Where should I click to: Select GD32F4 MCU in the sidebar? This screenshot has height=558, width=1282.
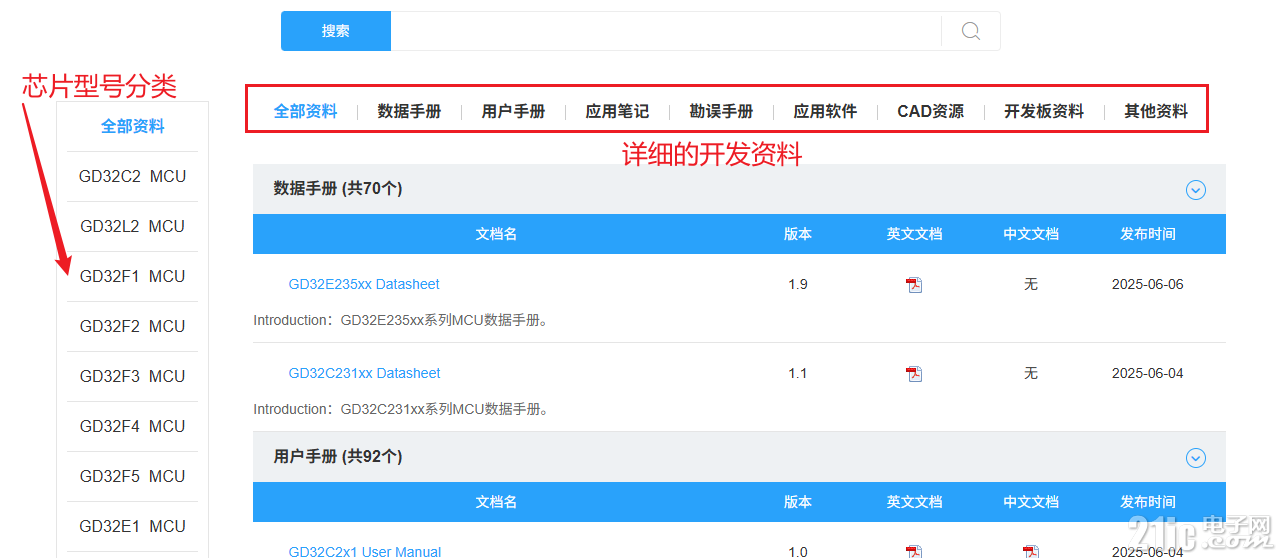133,427
